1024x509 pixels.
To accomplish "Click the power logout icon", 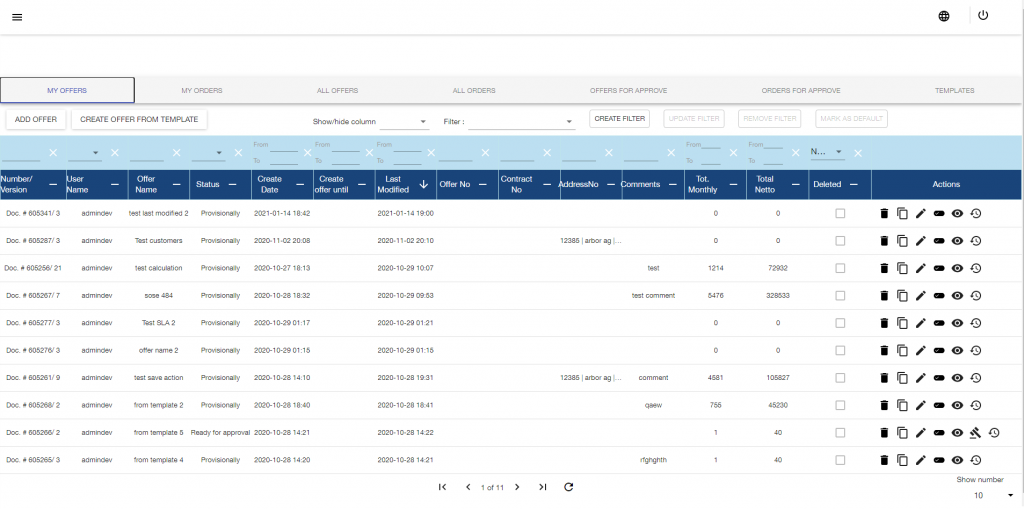I will (x=983, y=16).
